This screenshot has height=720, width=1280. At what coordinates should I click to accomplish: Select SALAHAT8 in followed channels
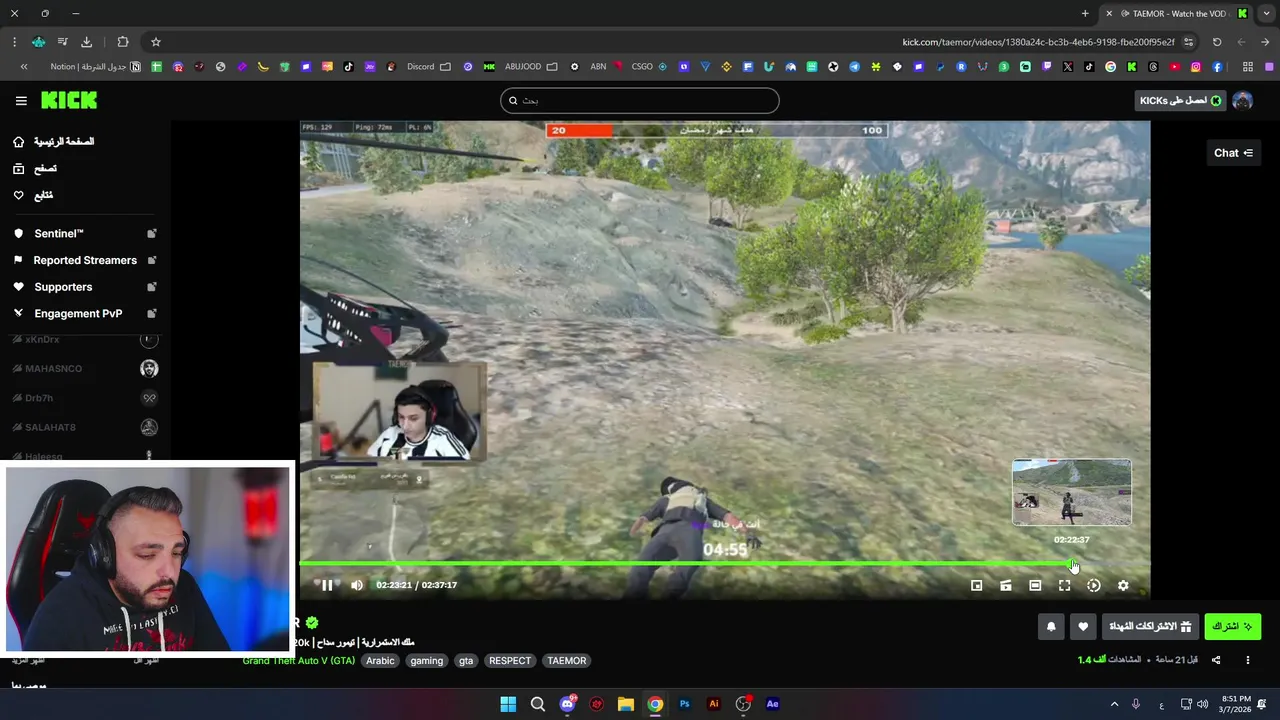[85, 427]
